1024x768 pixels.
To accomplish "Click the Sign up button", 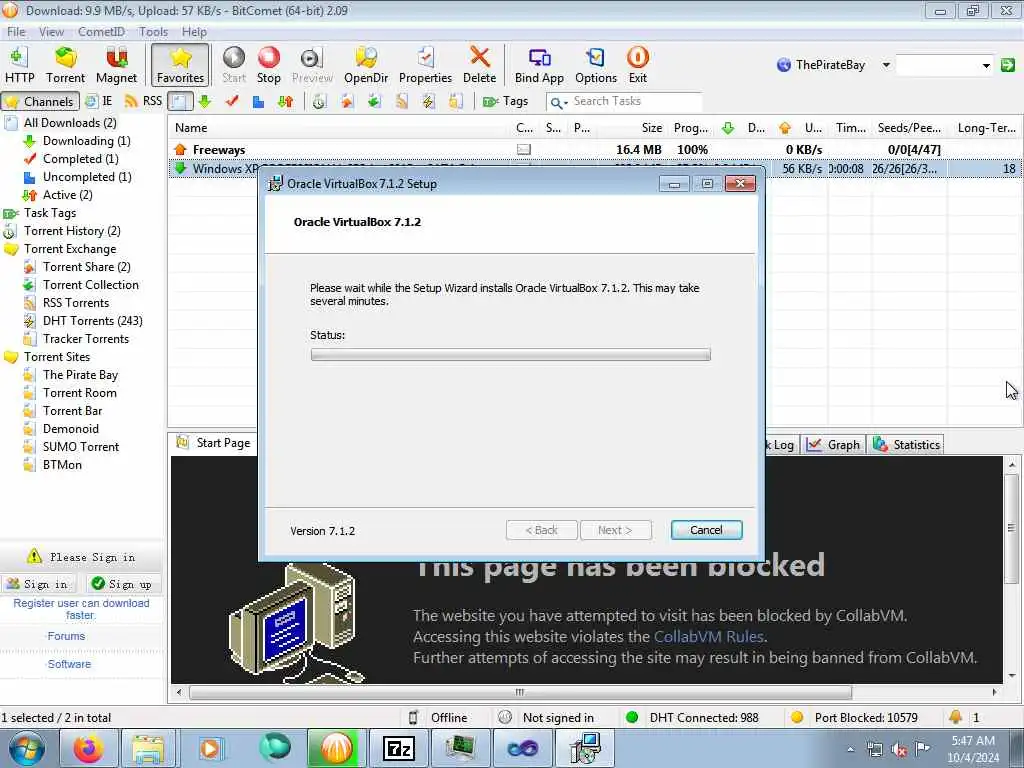I will pos(121,584).
